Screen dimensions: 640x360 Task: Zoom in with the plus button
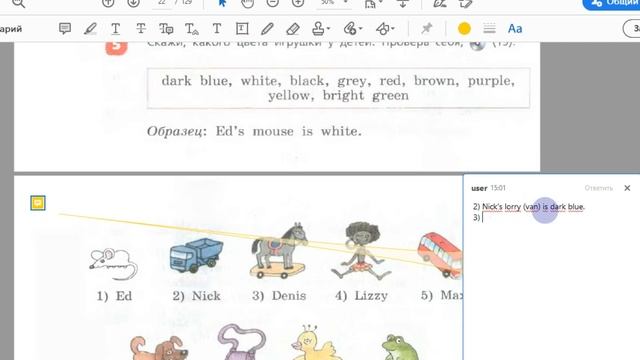point(298,3)
